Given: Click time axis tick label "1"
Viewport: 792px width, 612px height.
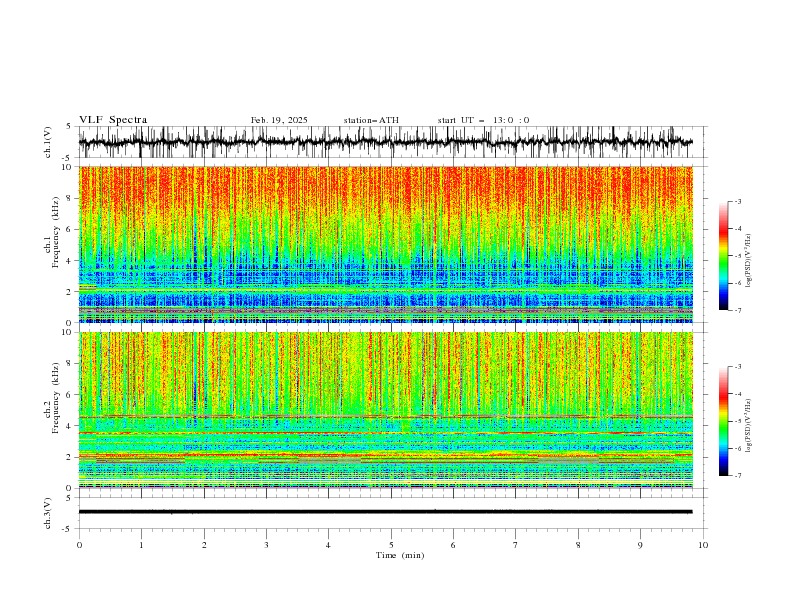Looking at the screenshot, I should (x=141, y=545).
